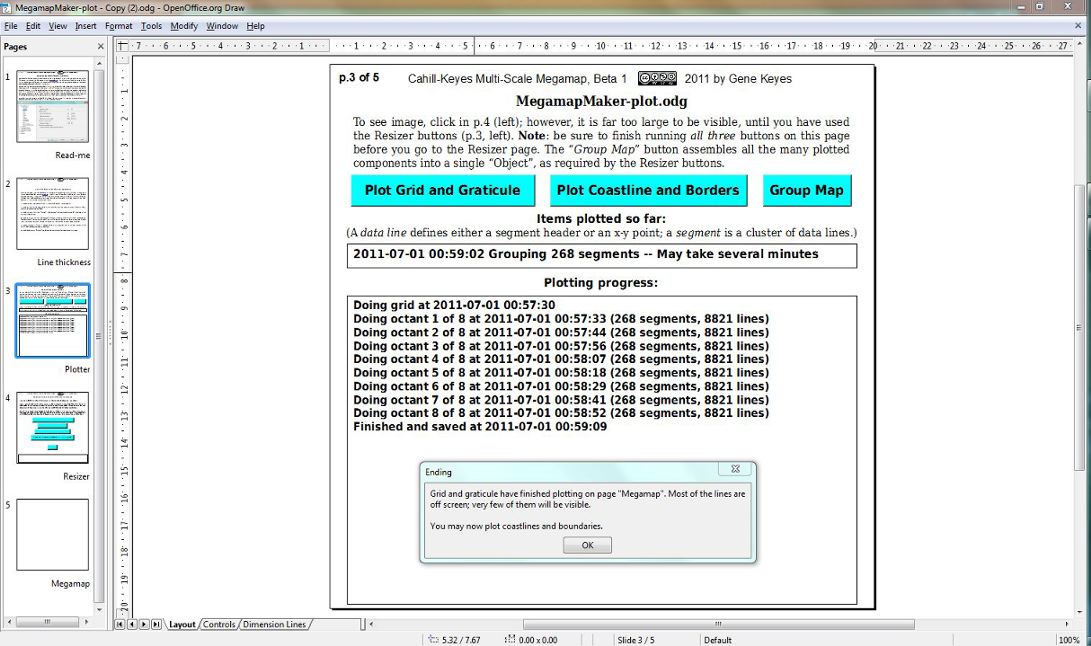This screenshot has width=1091, height=646.
Task: Click the canvas horizontal scroll-left arrow
Action: point(372,624)
